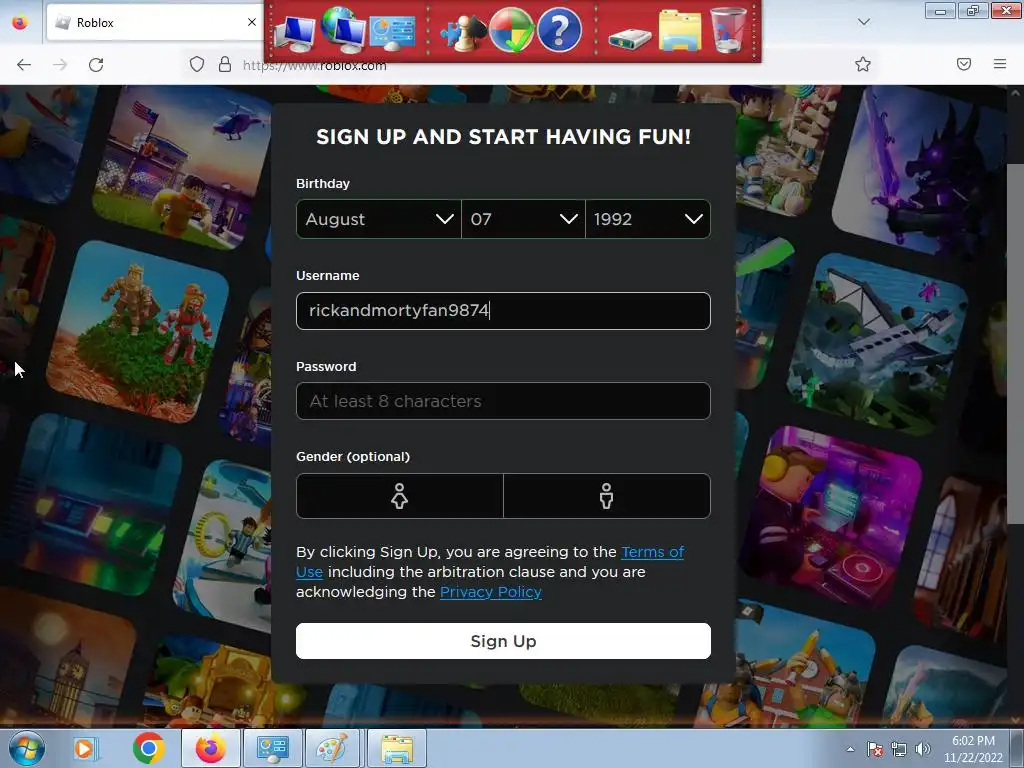The width and height of the screenshot is (1024, 768).
Task: Open the hard drive icon in the dock
Action: click(x=629, y=38)
